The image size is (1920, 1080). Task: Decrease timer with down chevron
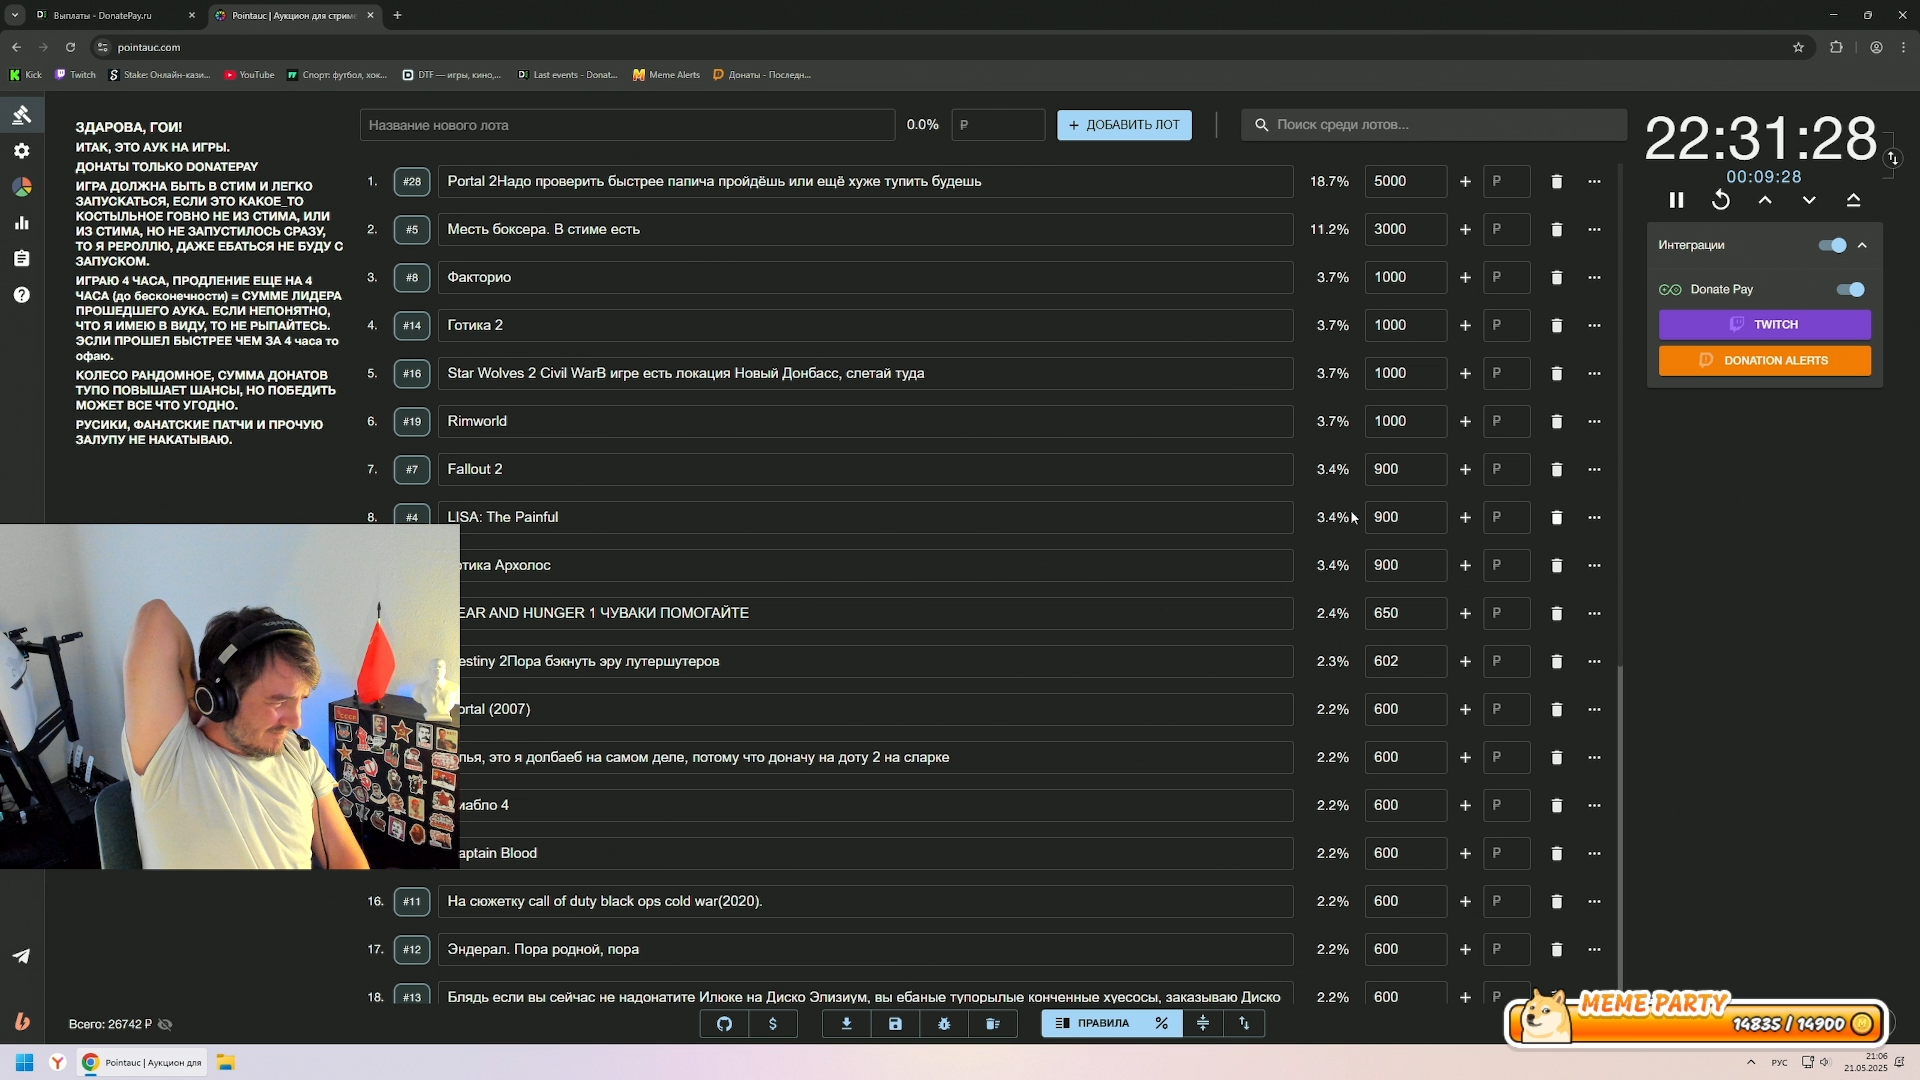(x=1809, y=200)
